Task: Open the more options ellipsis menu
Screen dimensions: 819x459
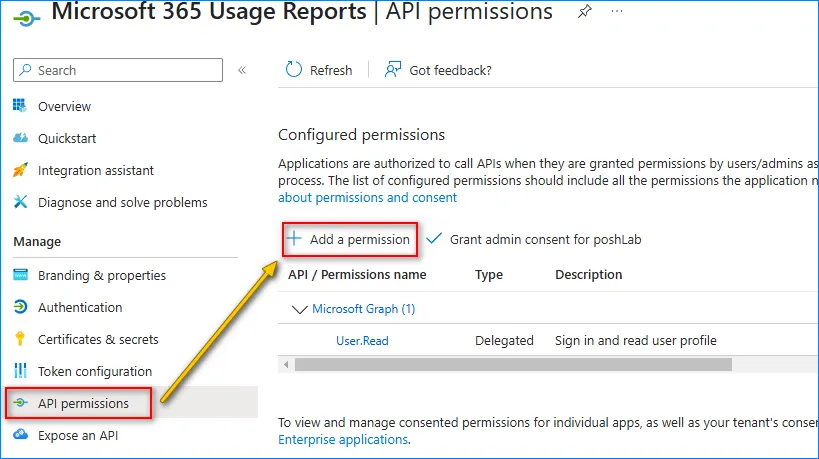Action: point(617,12)
